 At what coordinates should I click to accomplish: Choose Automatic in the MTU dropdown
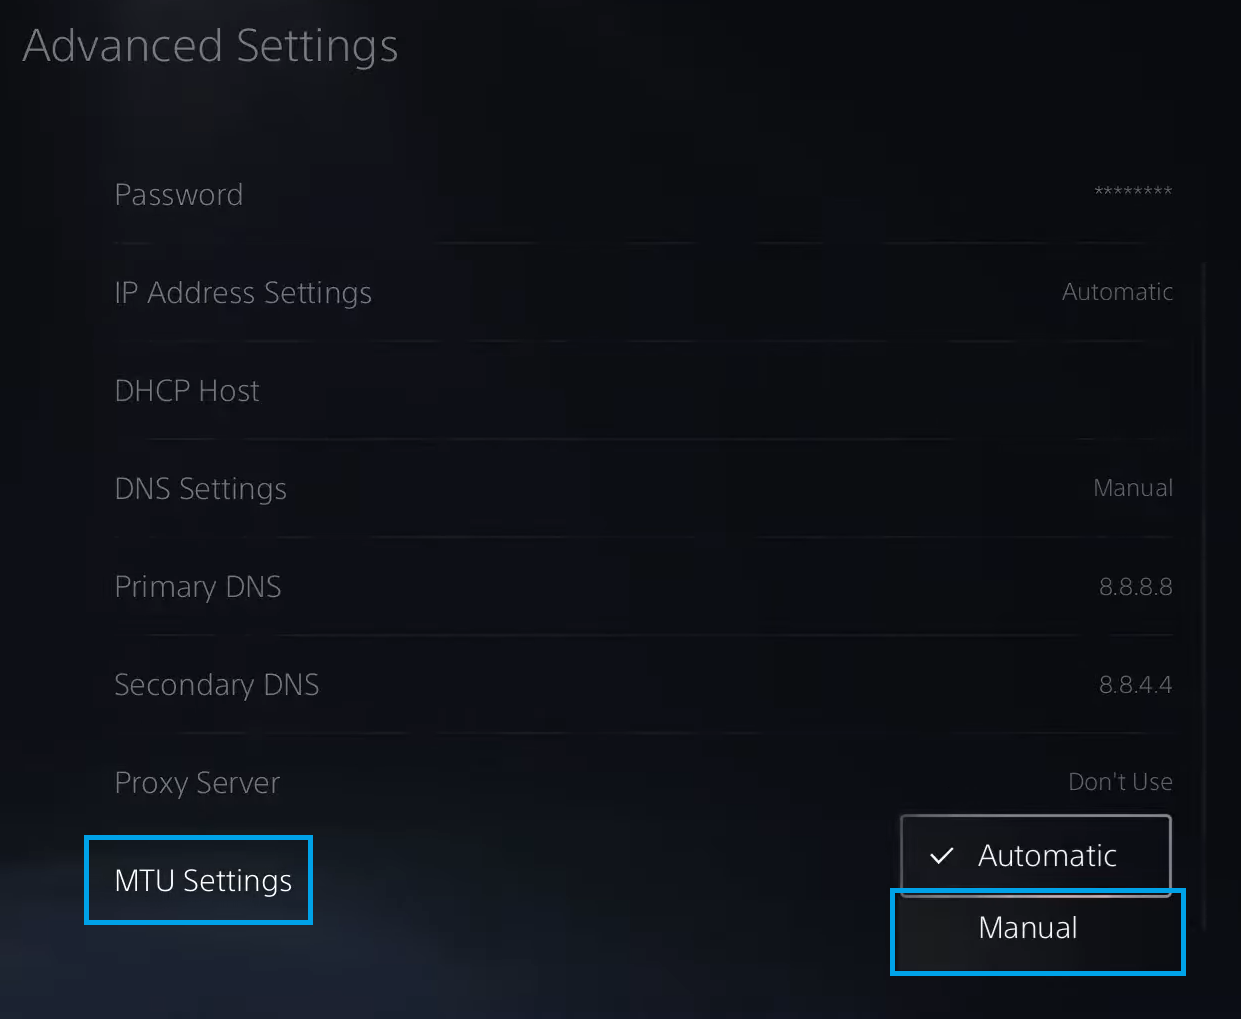pyautogui.click(x=1046, y=856)
